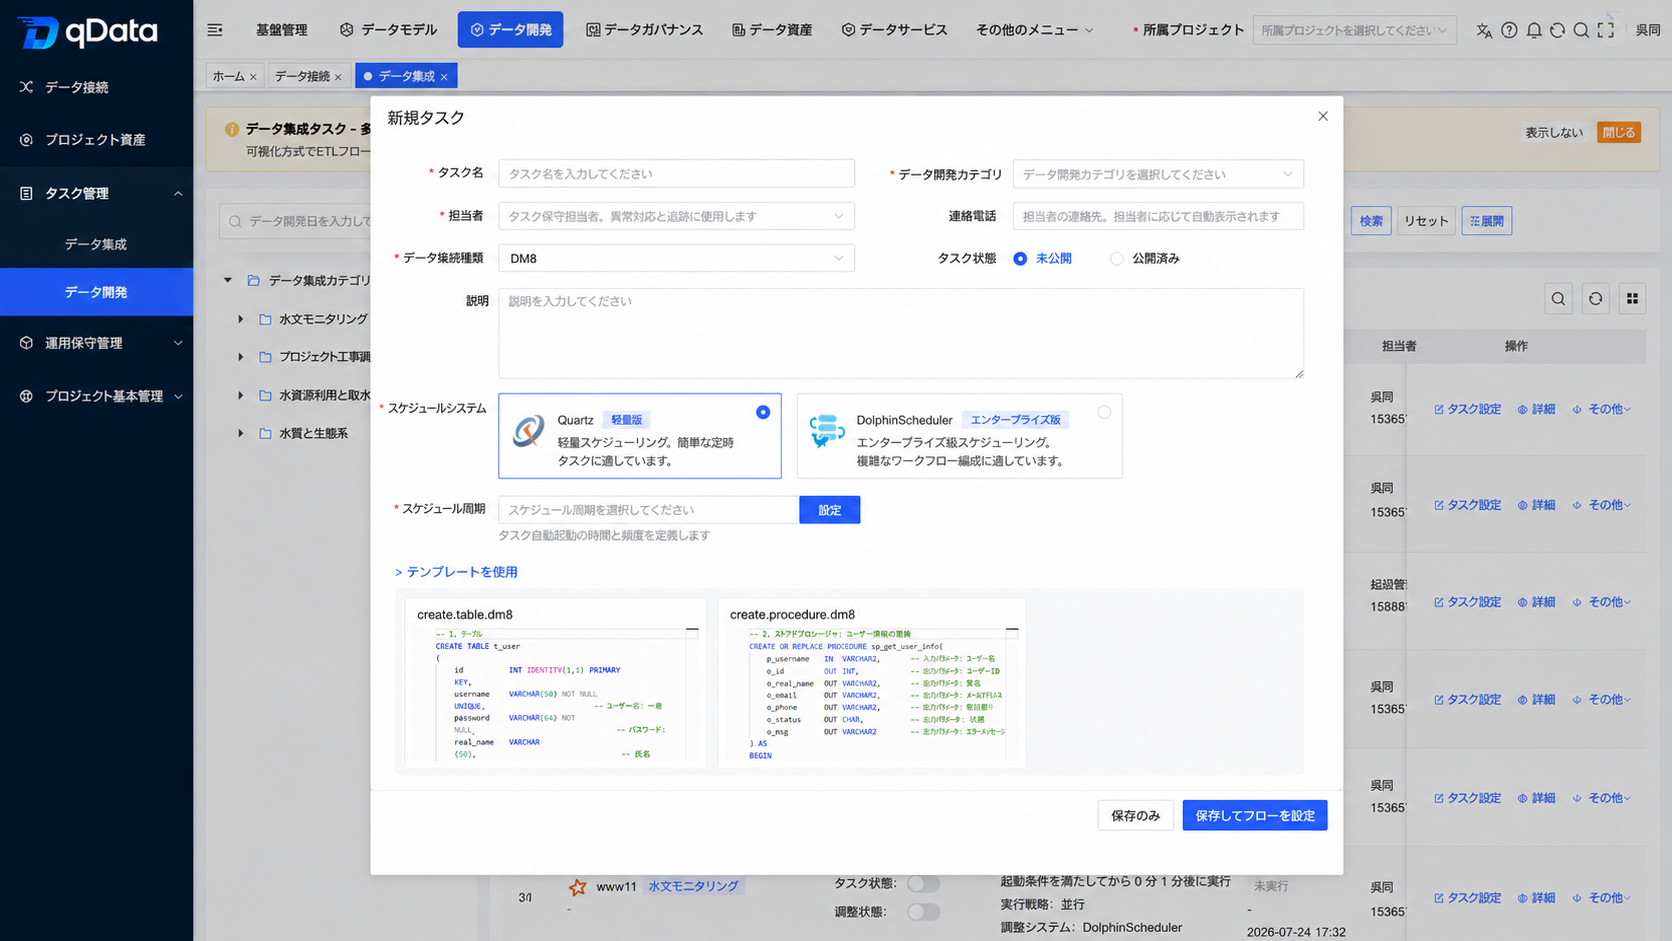Click the qData logo
The height and width of the screenshot is (941, 1672).
(x=88, y=32)
